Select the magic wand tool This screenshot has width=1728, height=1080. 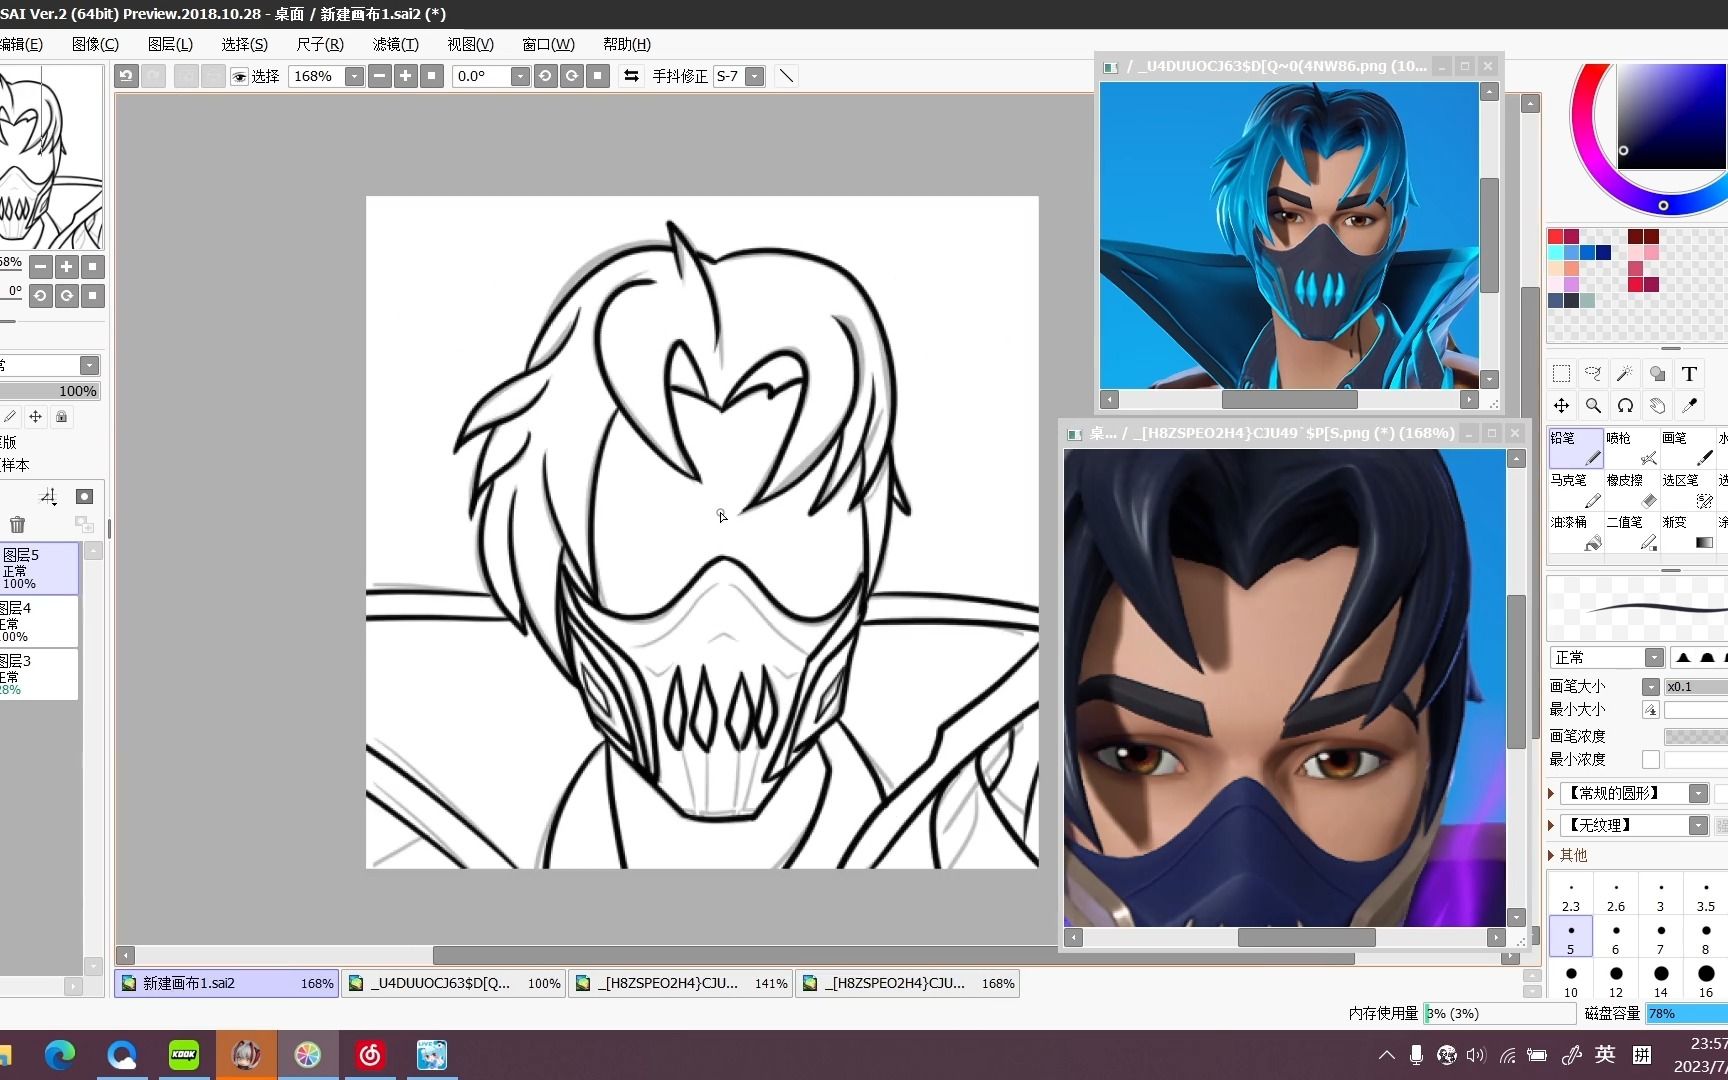(x=1625, y=374)
